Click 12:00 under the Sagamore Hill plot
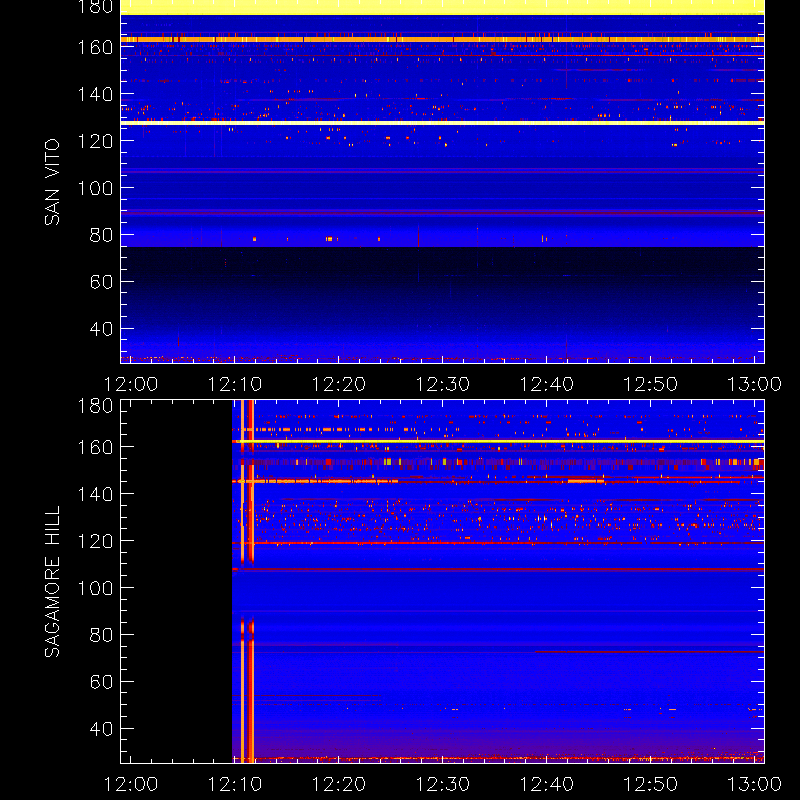 [131, 784]
